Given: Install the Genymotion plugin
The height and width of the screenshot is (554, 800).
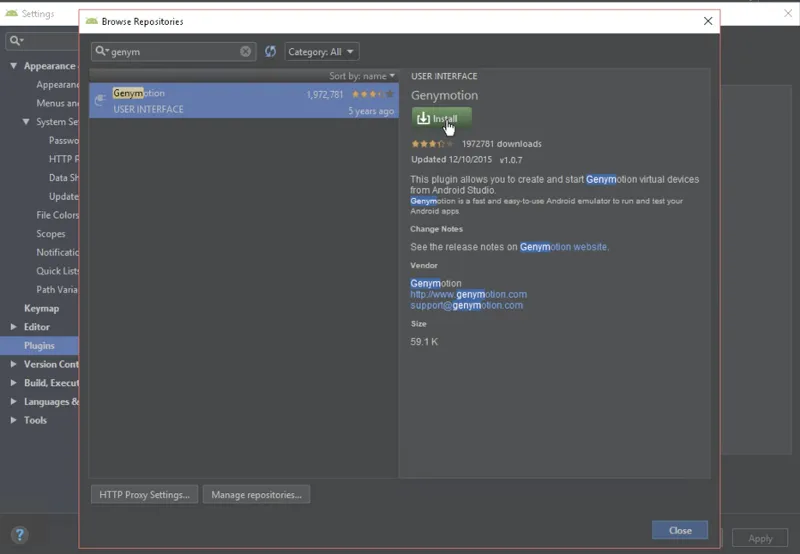Looking at the screenshot, I should coord(442,118).
